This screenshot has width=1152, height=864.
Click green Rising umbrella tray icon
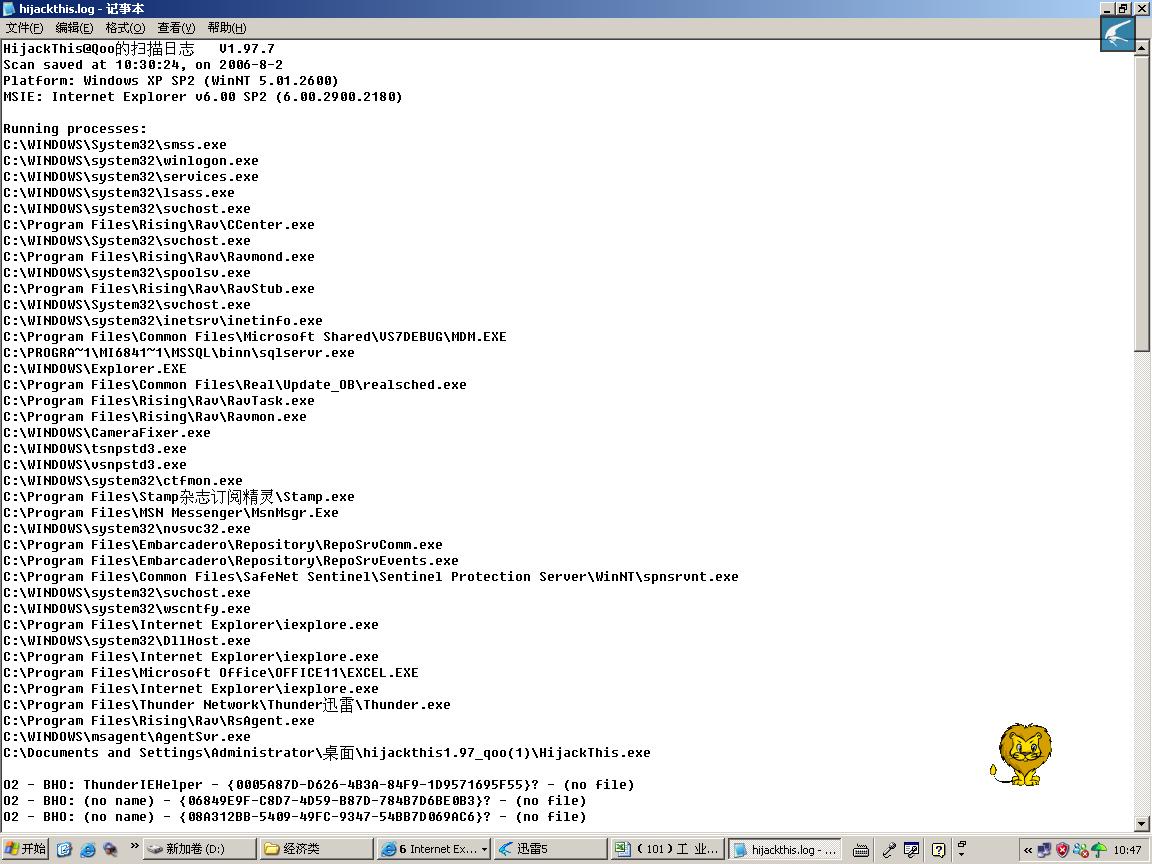(x=1098, y=850)
